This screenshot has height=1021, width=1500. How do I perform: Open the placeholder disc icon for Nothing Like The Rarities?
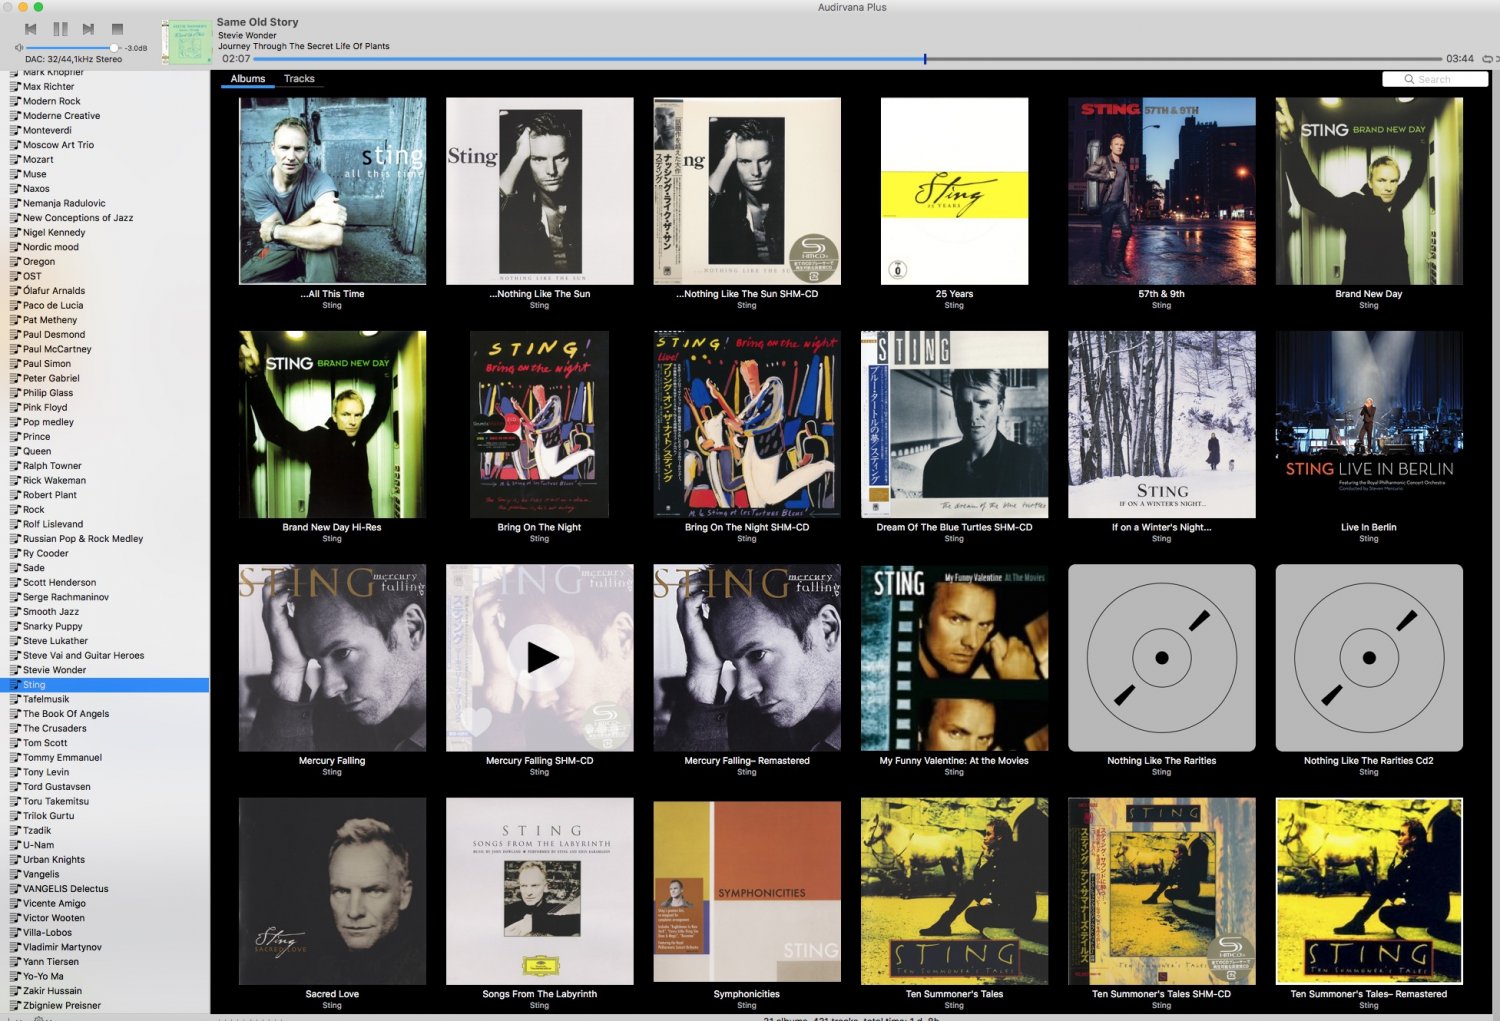click(1161, 658)
